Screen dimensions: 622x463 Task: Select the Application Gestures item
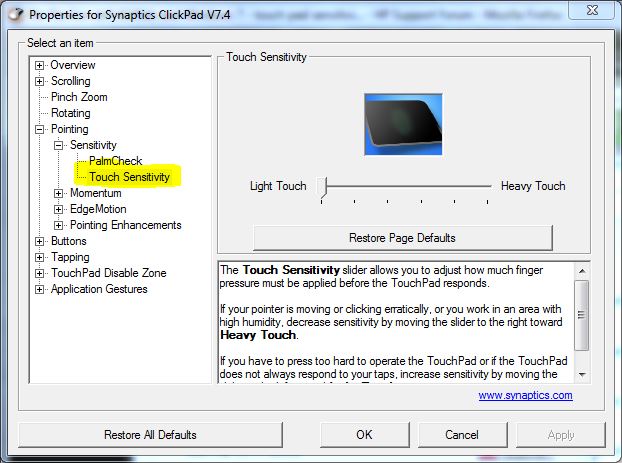click(x=99, y=289)
